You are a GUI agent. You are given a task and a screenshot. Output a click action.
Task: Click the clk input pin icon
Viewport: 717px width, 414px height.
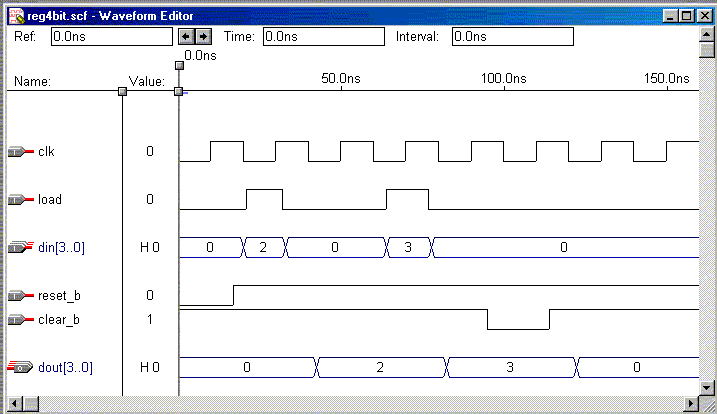tap(20, 152)
